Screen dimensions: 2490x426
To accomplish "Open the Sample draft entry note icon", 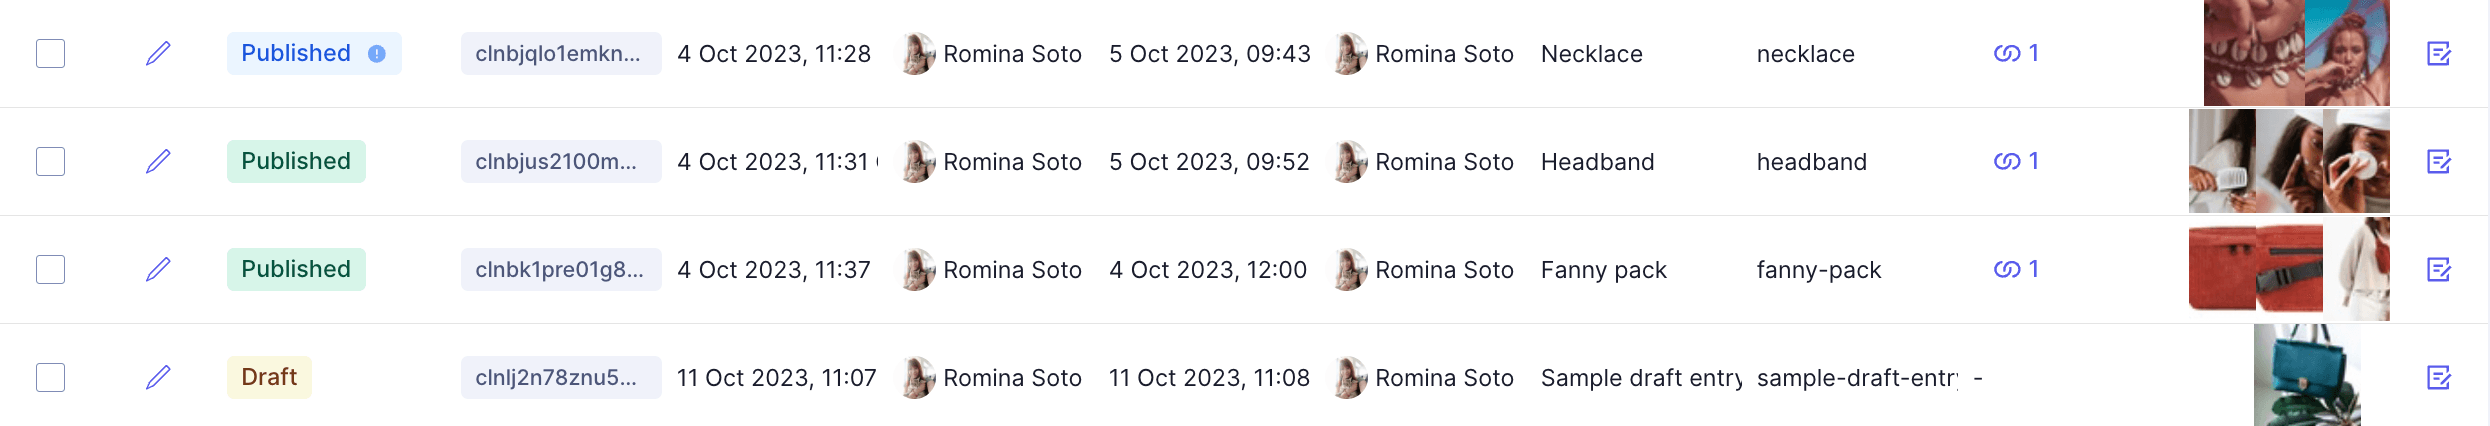I will [x=2439, y=377].
